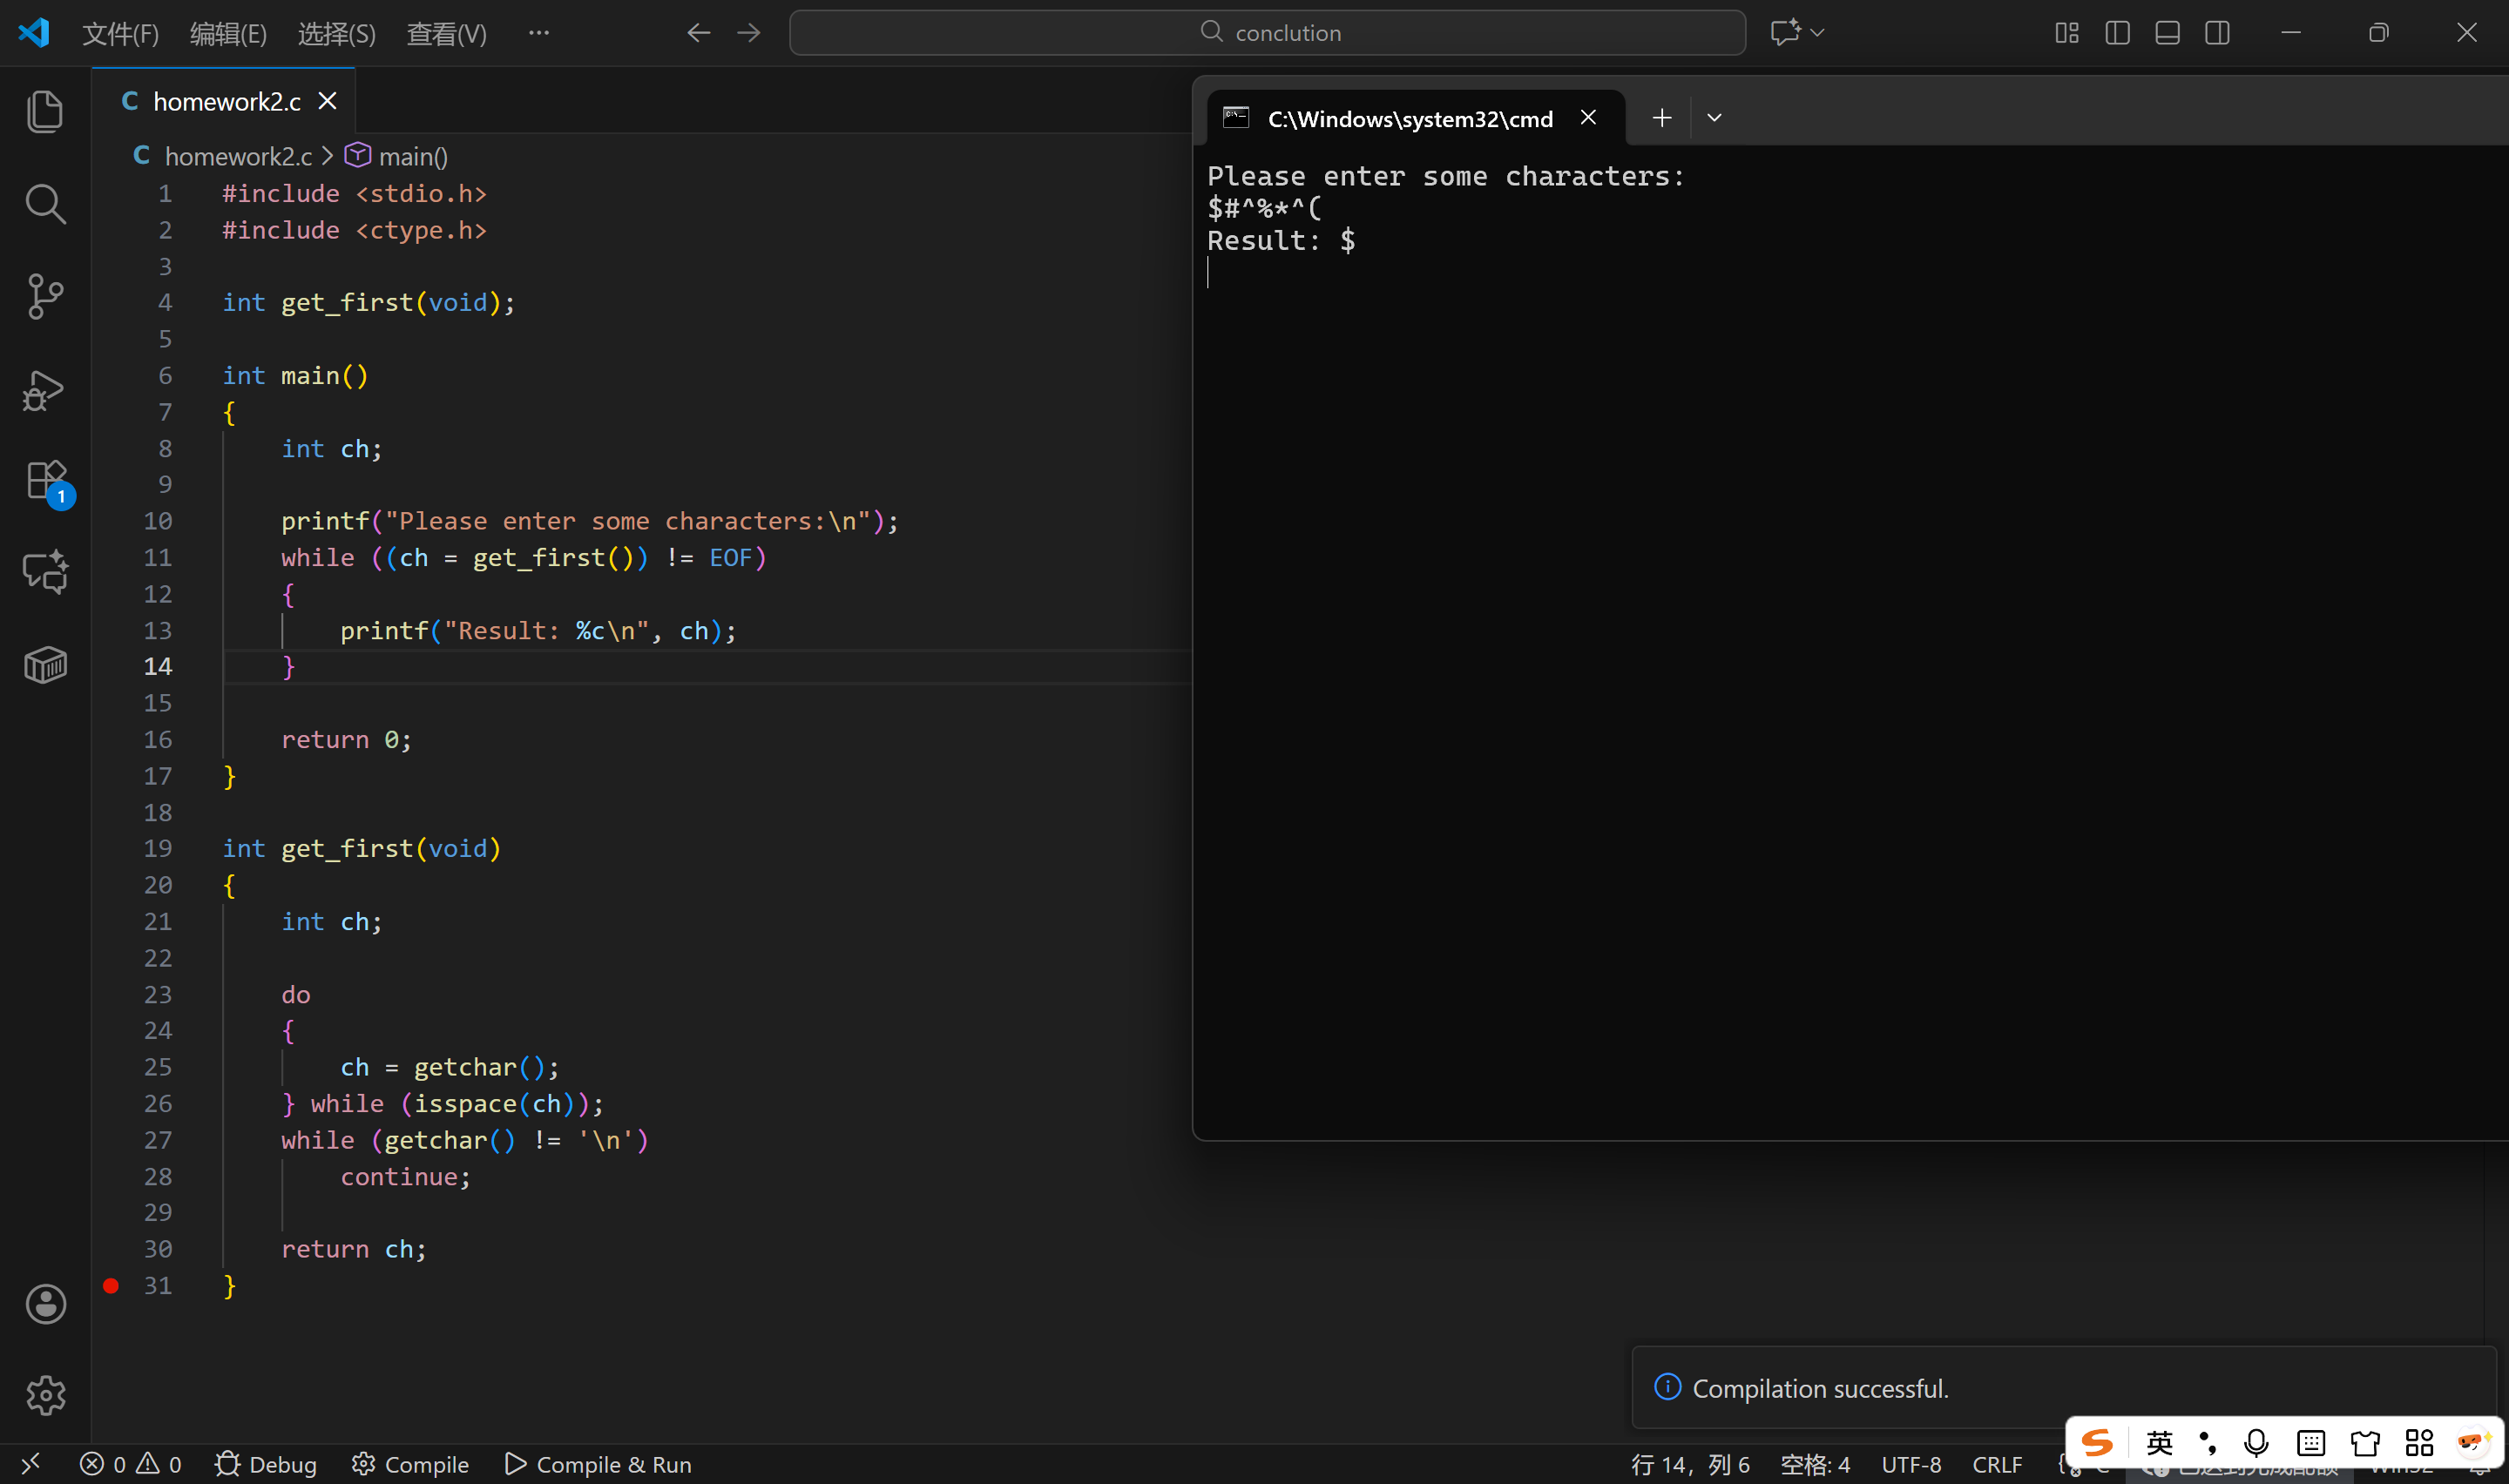Open the overflow menu ellipsis in menu bar
The width and height of the screenshot is (2509, 1484).
(x=539, y=33)
